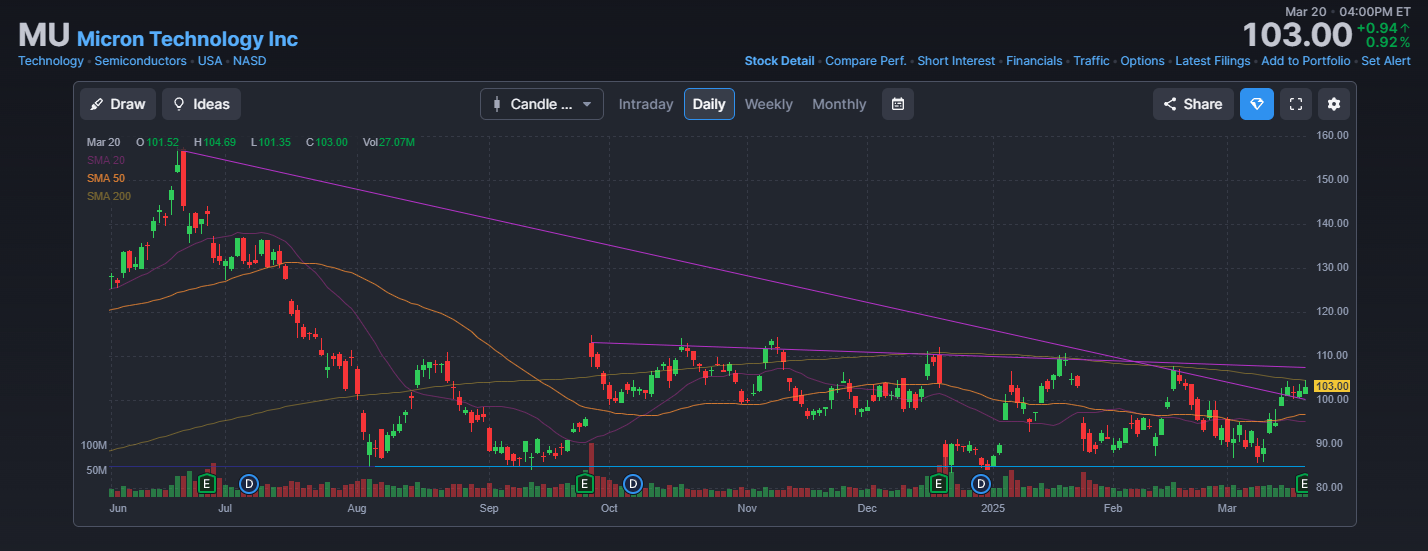Click the Set Alert link
This screenshot has height=551, width=1428.
[x=1386, y=61]
